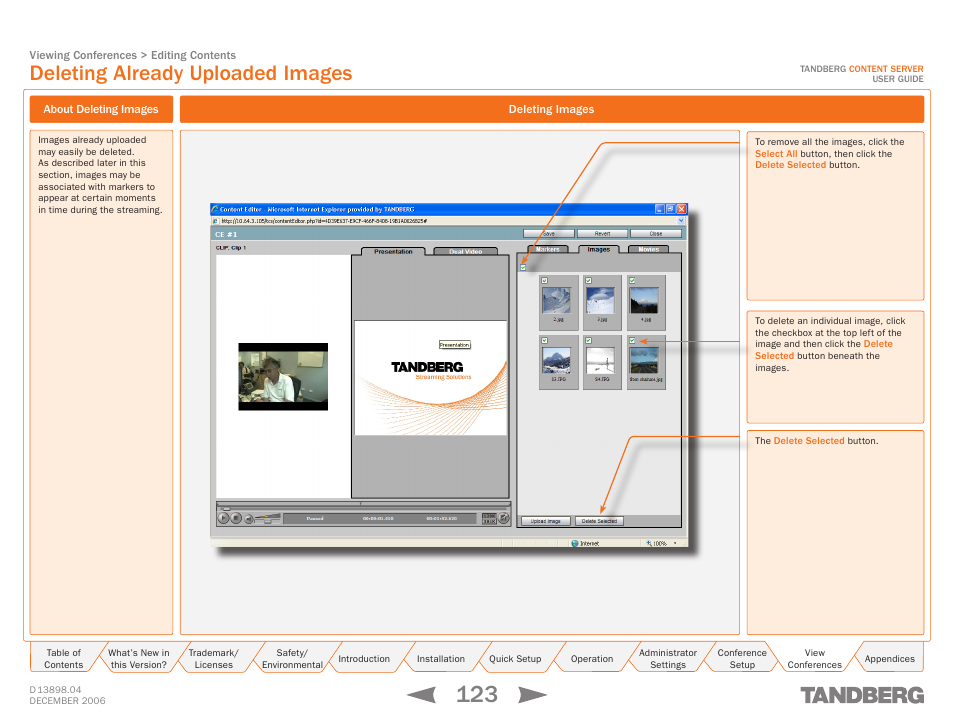The height and width of the screenshot is (718, 954).
Task: Click the page number 123
Action: pyautogui.click(x=477, y=694)
